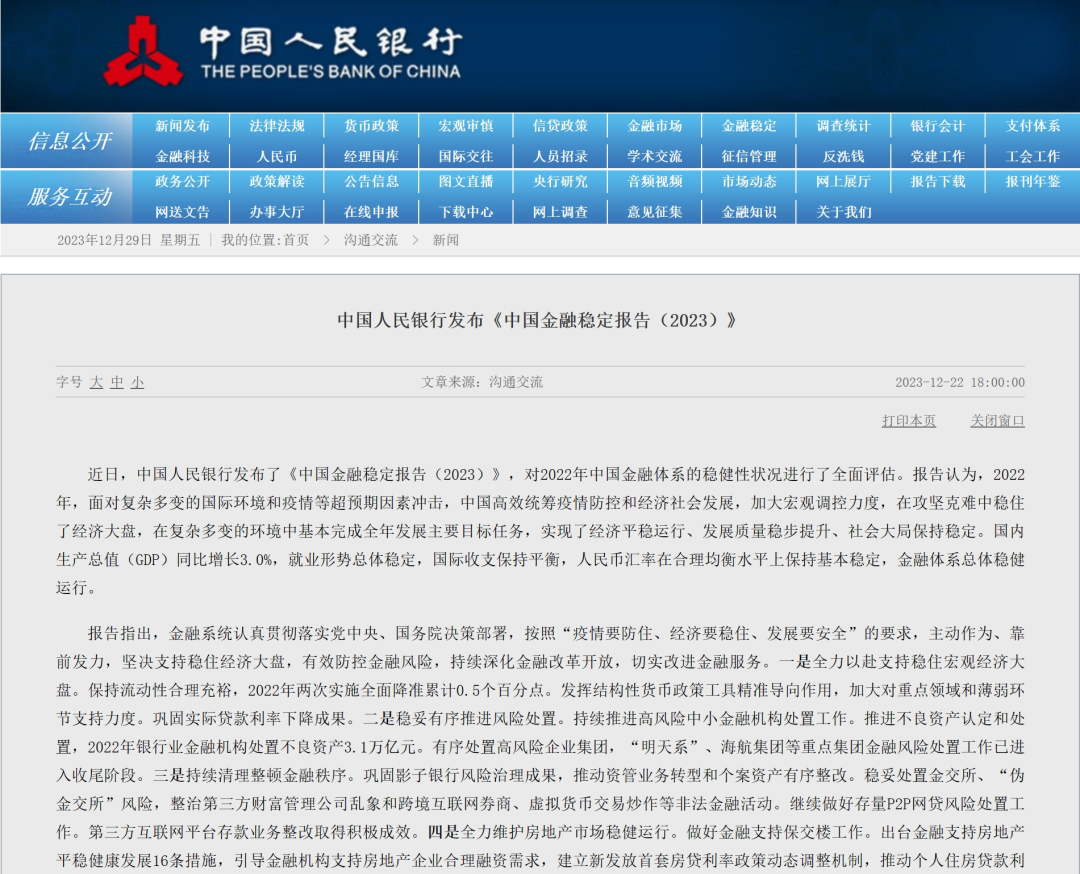Set font size to 大

pos(96,382)
